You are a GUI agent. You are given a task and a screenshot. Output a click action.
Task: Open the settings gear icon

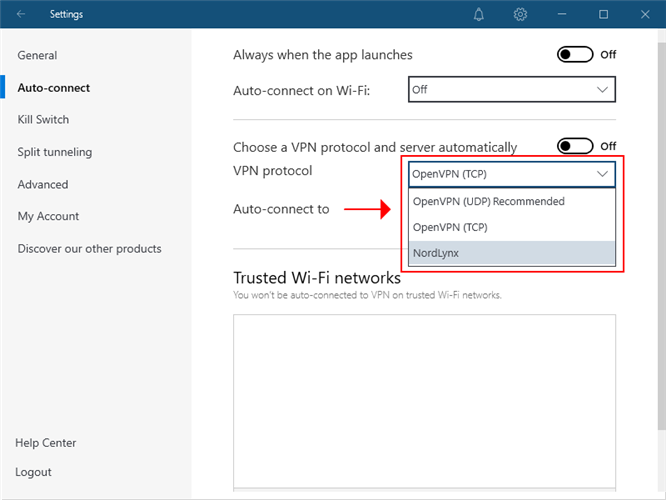pos(520,15)
